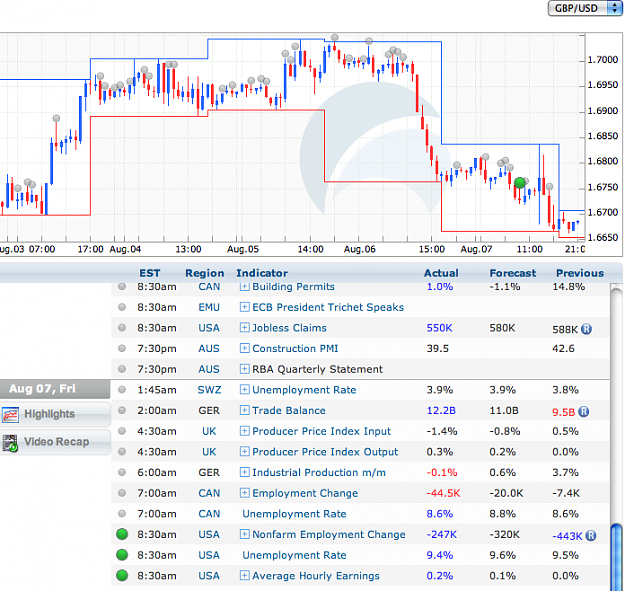Expand RBA Quarterly Statement details
This screenshot has width=625, height=591.
click(x=244, y=369)
